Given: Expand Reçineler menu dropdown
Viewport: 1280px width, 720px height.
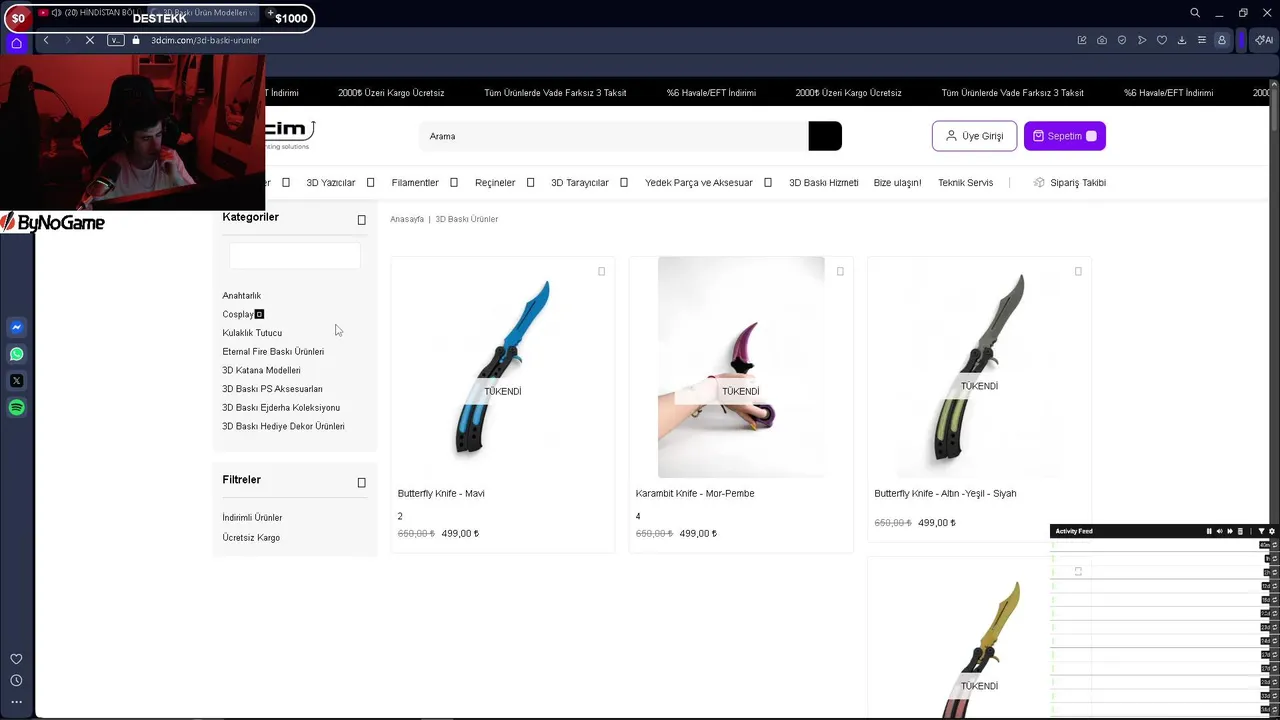Looking at the screenshot, I should (530, 183).
